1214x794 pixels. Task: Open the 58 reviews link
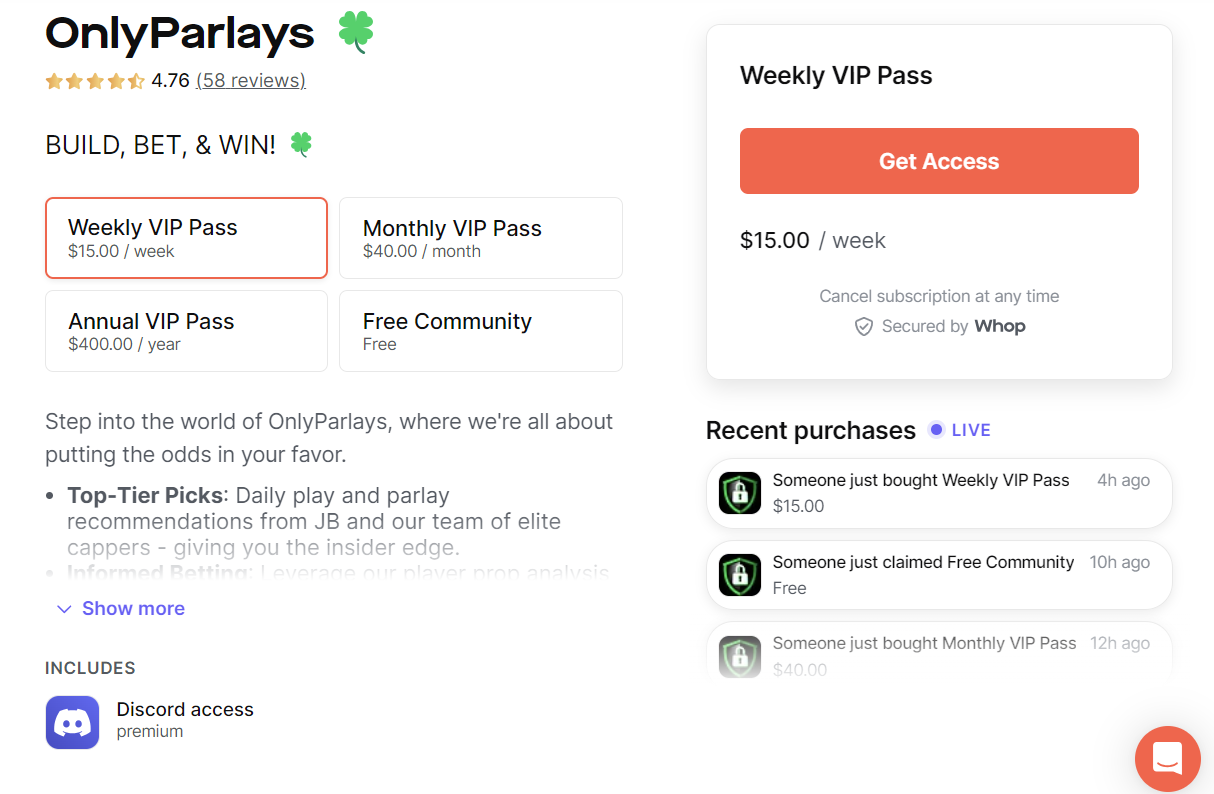tap(251, 80)
